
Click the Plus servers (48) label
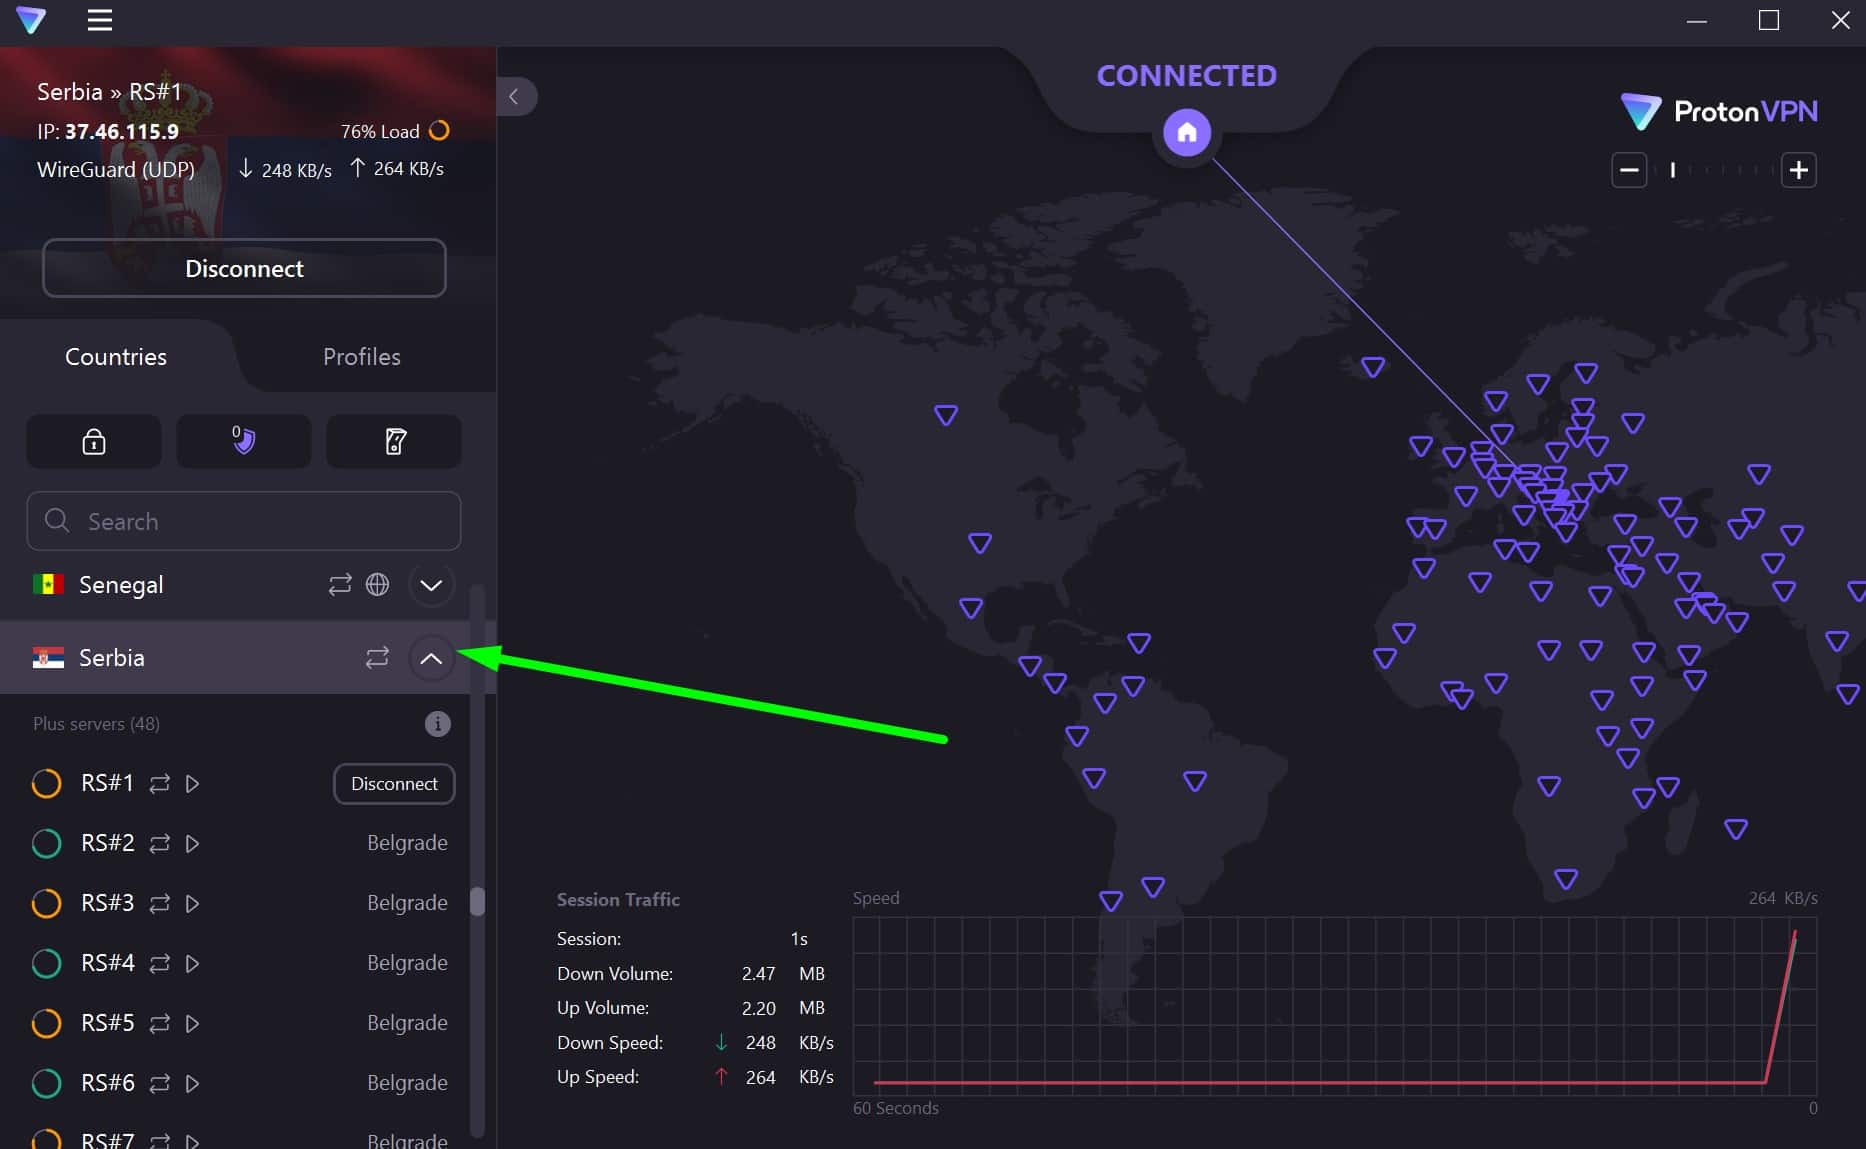click(x=96, y=724)
